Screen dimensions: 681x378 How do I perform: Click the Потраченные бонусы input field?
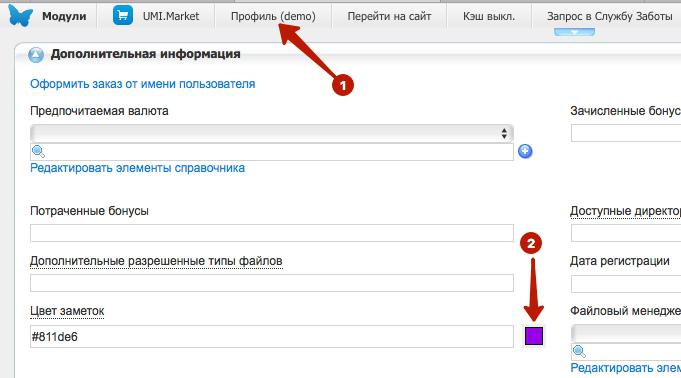pos(272,233)
